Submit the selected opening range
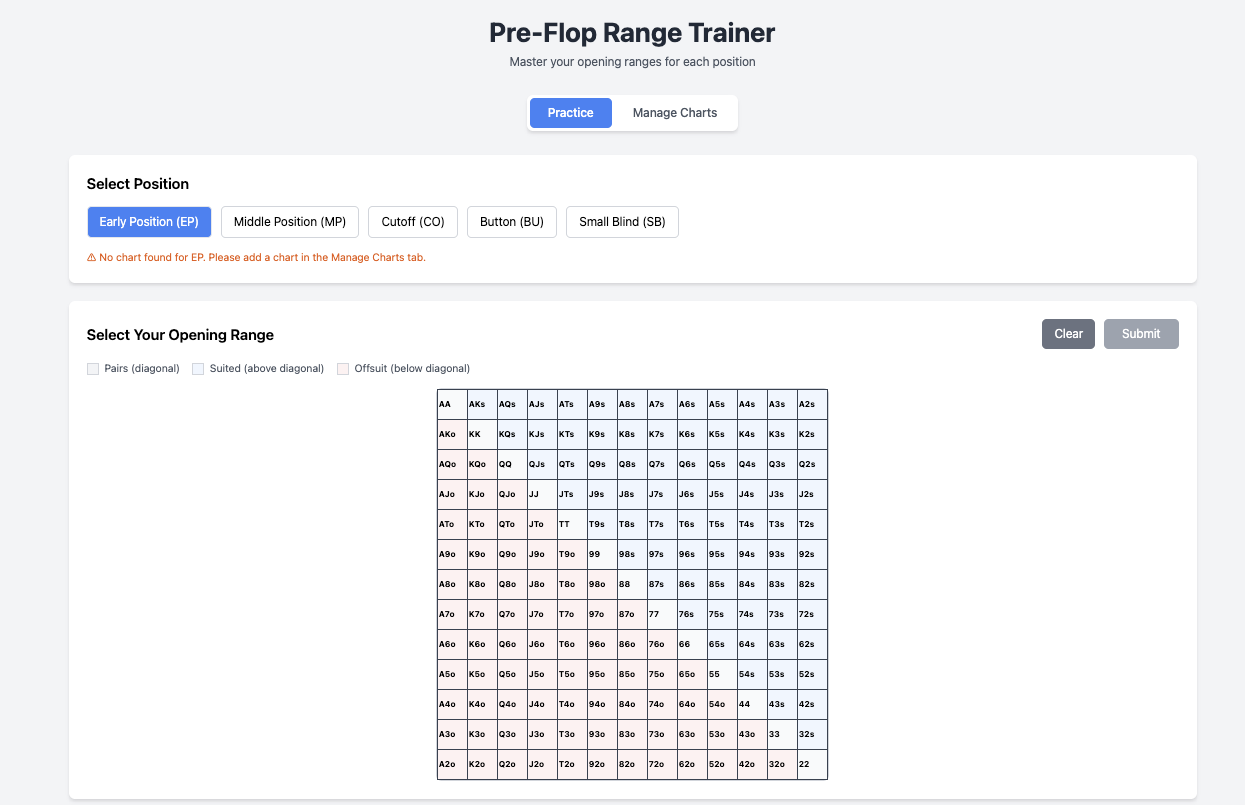This screenshot has height=805, width=1245. (1141, 334)
